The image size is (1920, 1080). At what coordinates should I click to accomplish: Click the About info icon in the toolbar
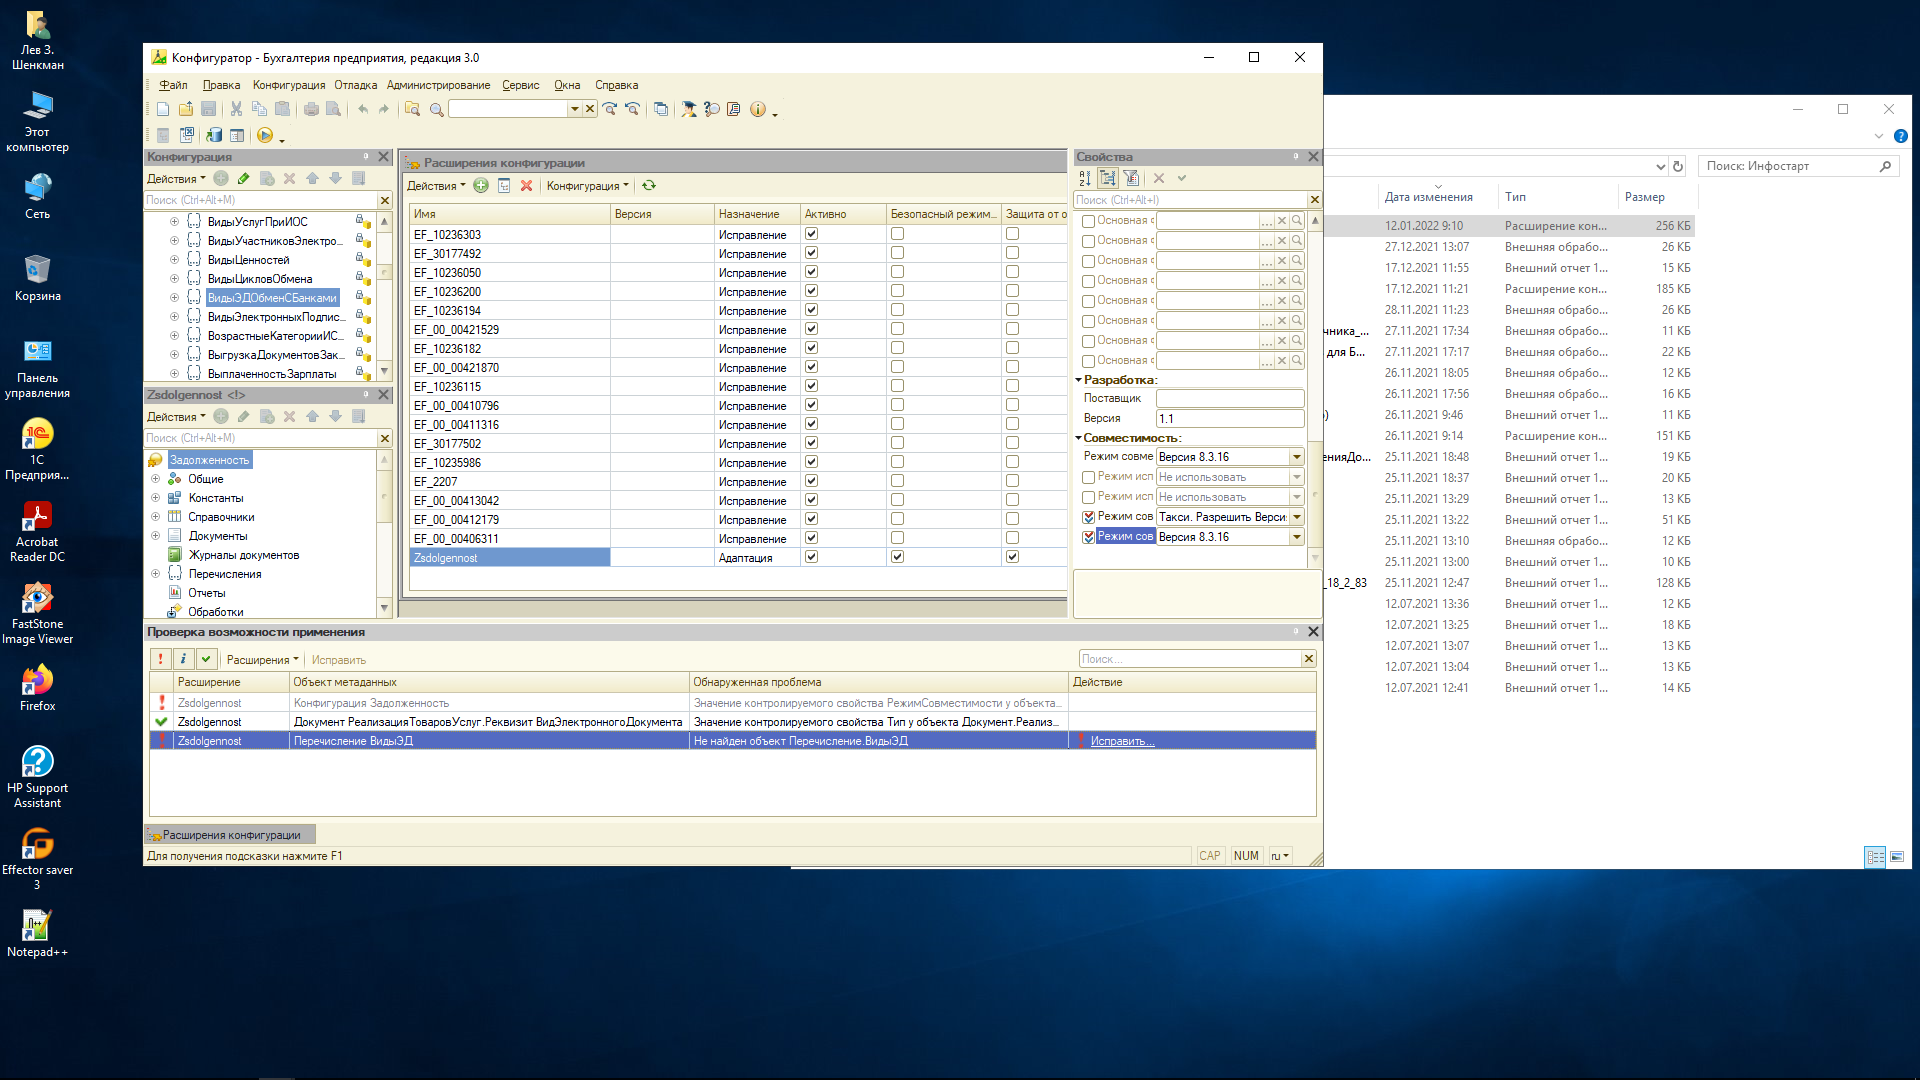click(x=758, y=109)
